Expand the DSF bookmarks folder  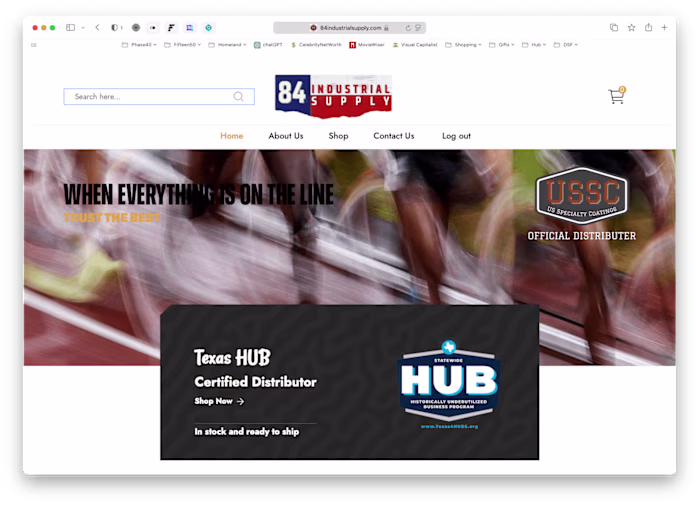[x=566, y=45]
